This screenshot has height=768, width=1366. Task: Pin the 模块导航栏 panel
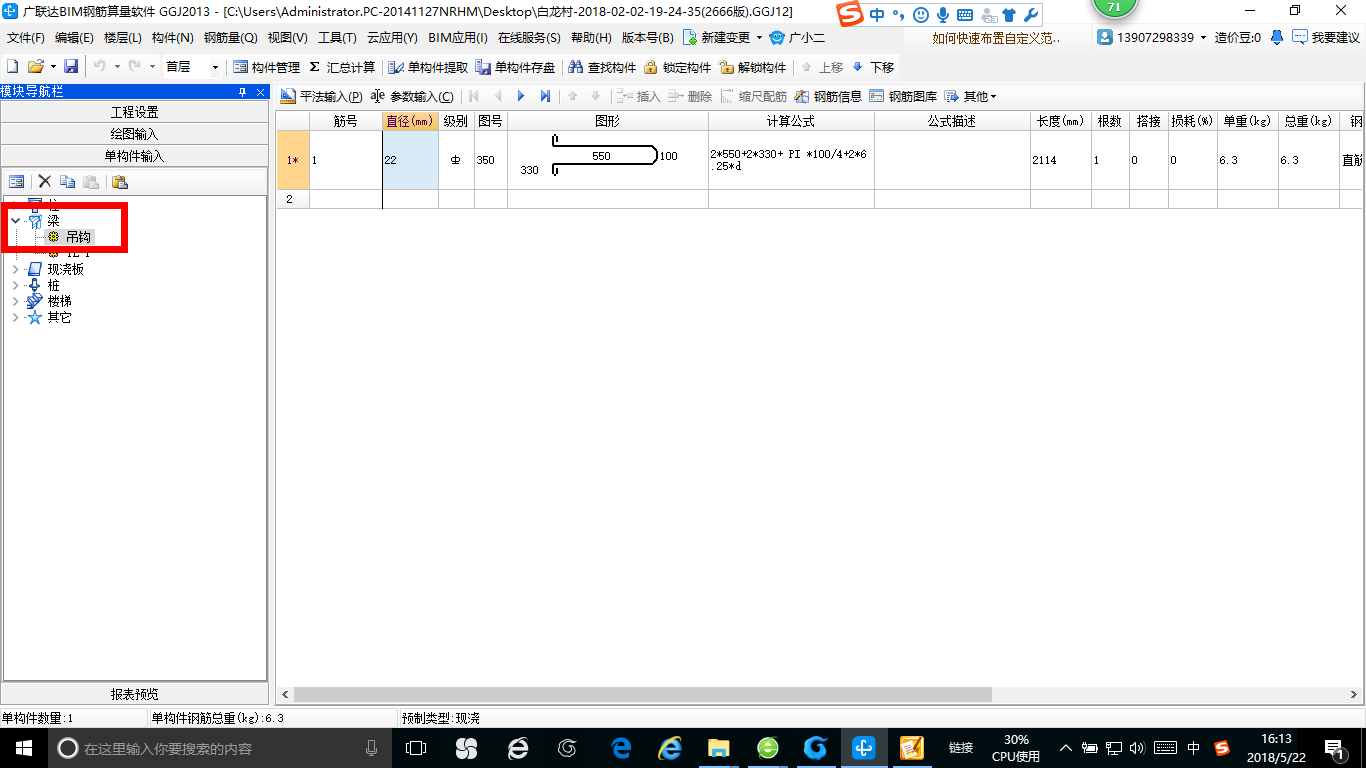tap(242, 91)
